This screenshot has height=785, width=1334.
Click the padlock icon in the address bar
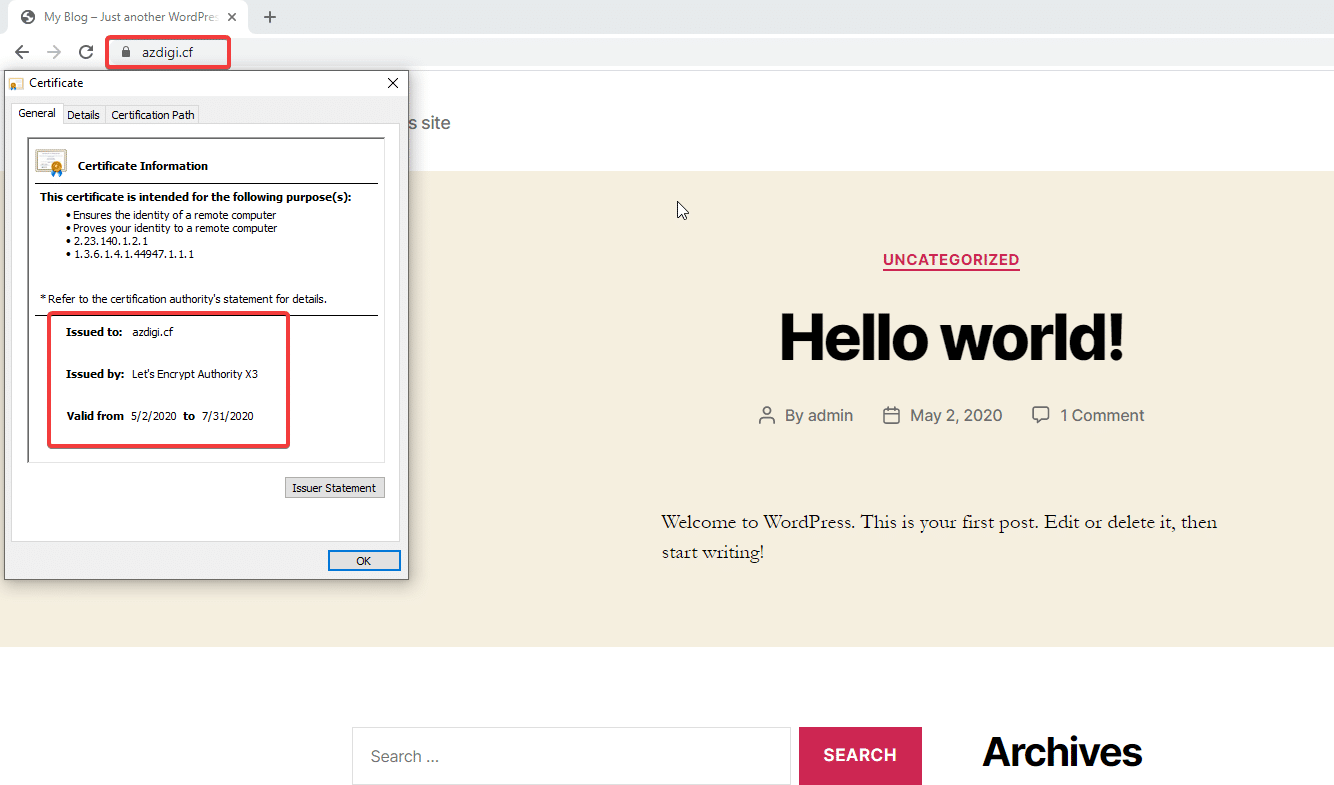coord(125,51)
